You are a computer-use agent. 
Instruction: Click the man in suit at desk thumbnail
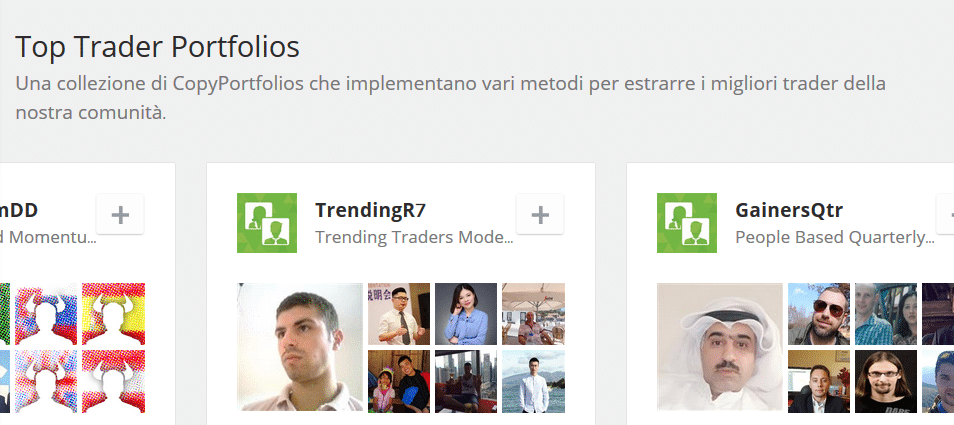coord(819,381)
